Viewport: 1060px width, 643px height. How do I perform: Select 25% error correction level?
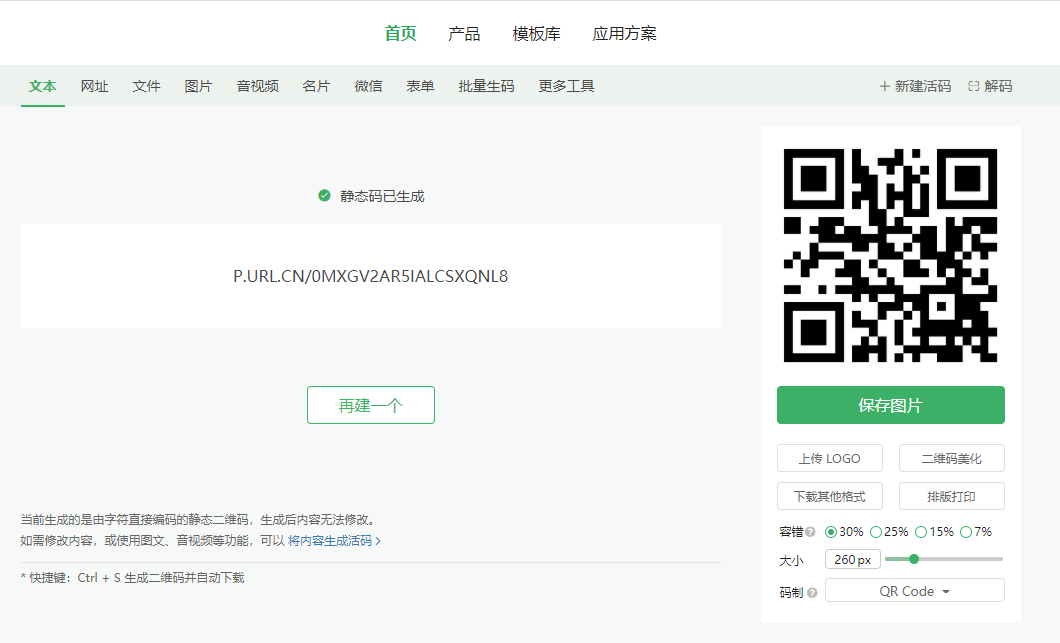click(876, 532)
